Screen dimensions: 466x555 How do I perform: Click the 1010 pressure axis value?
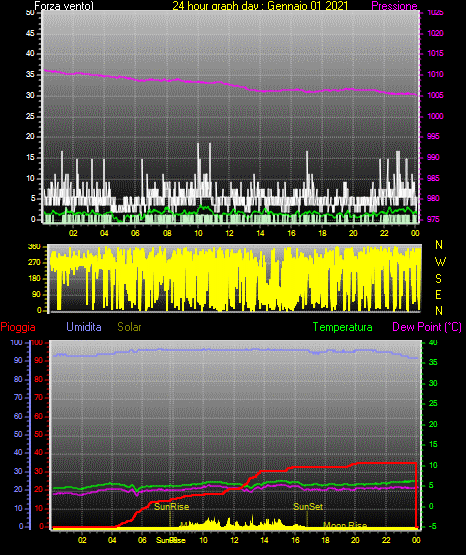435,74
